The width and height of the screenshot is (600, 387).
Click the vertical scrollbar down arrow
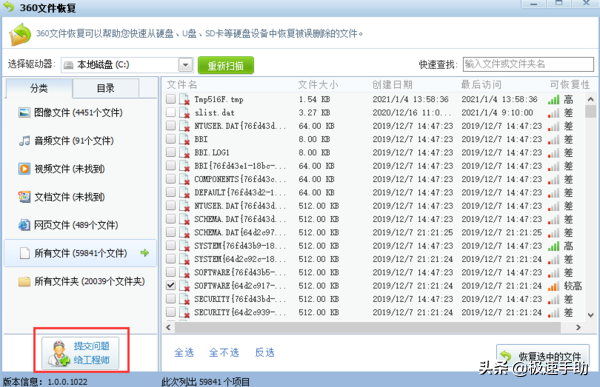point(590,315)
